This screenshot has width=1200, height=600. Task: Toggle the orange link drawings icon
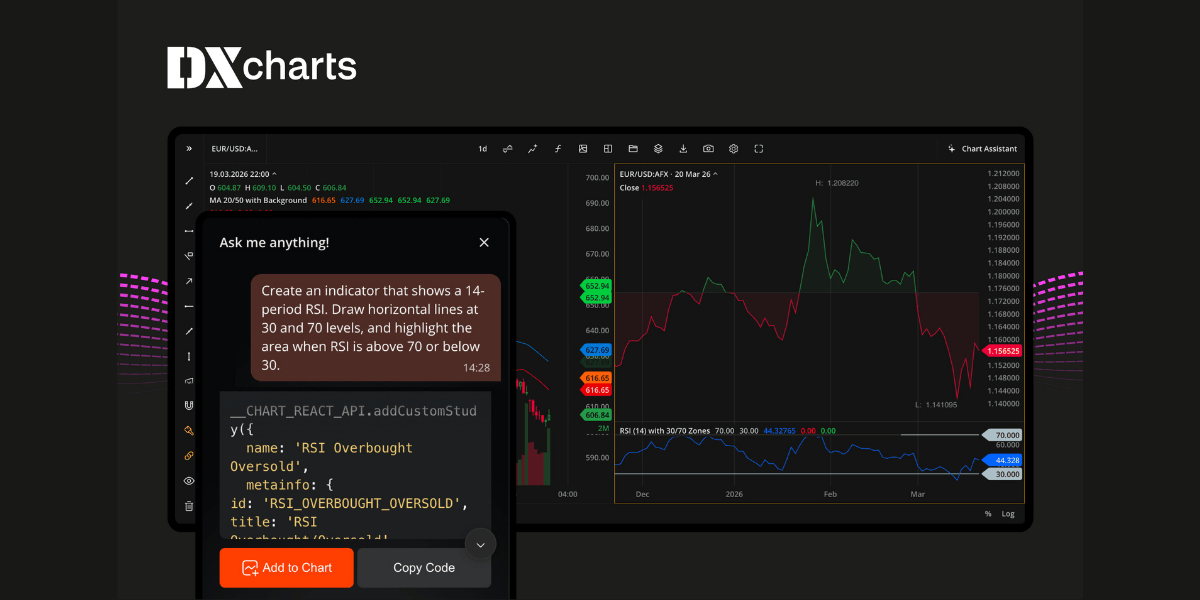point(189,456)
